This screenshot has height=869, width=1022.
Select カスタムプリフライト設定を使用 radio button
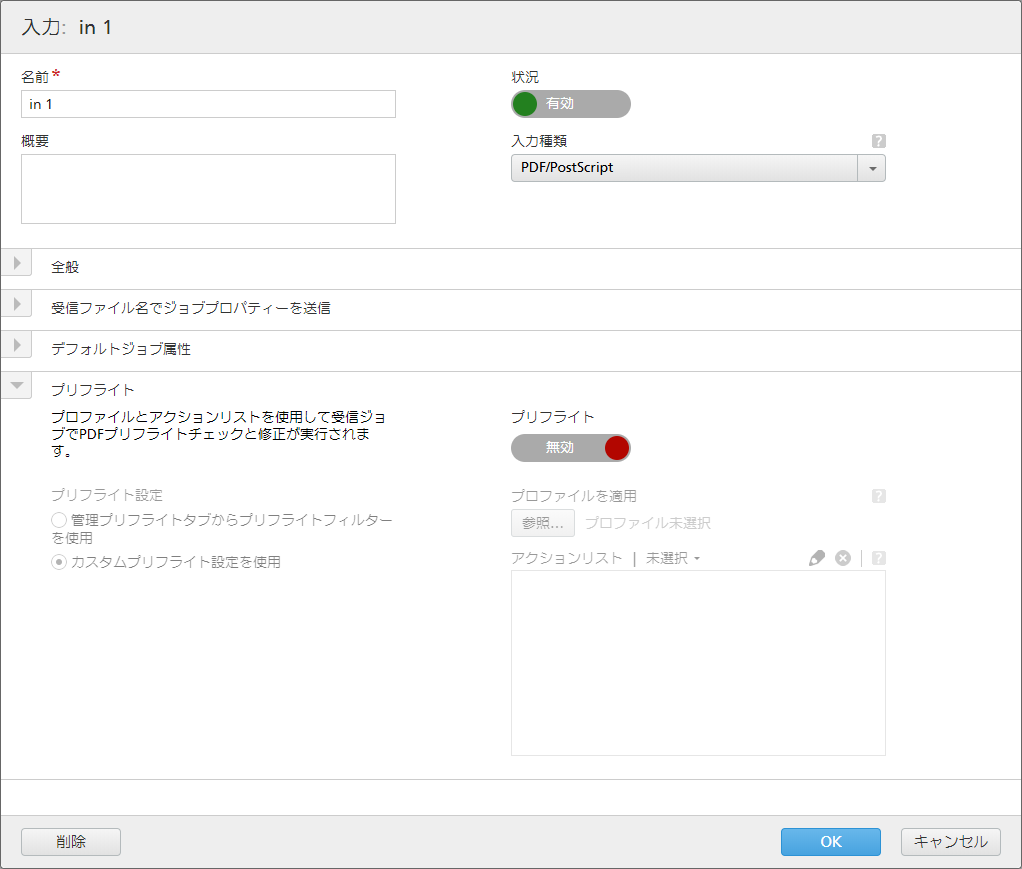(59, 562)
